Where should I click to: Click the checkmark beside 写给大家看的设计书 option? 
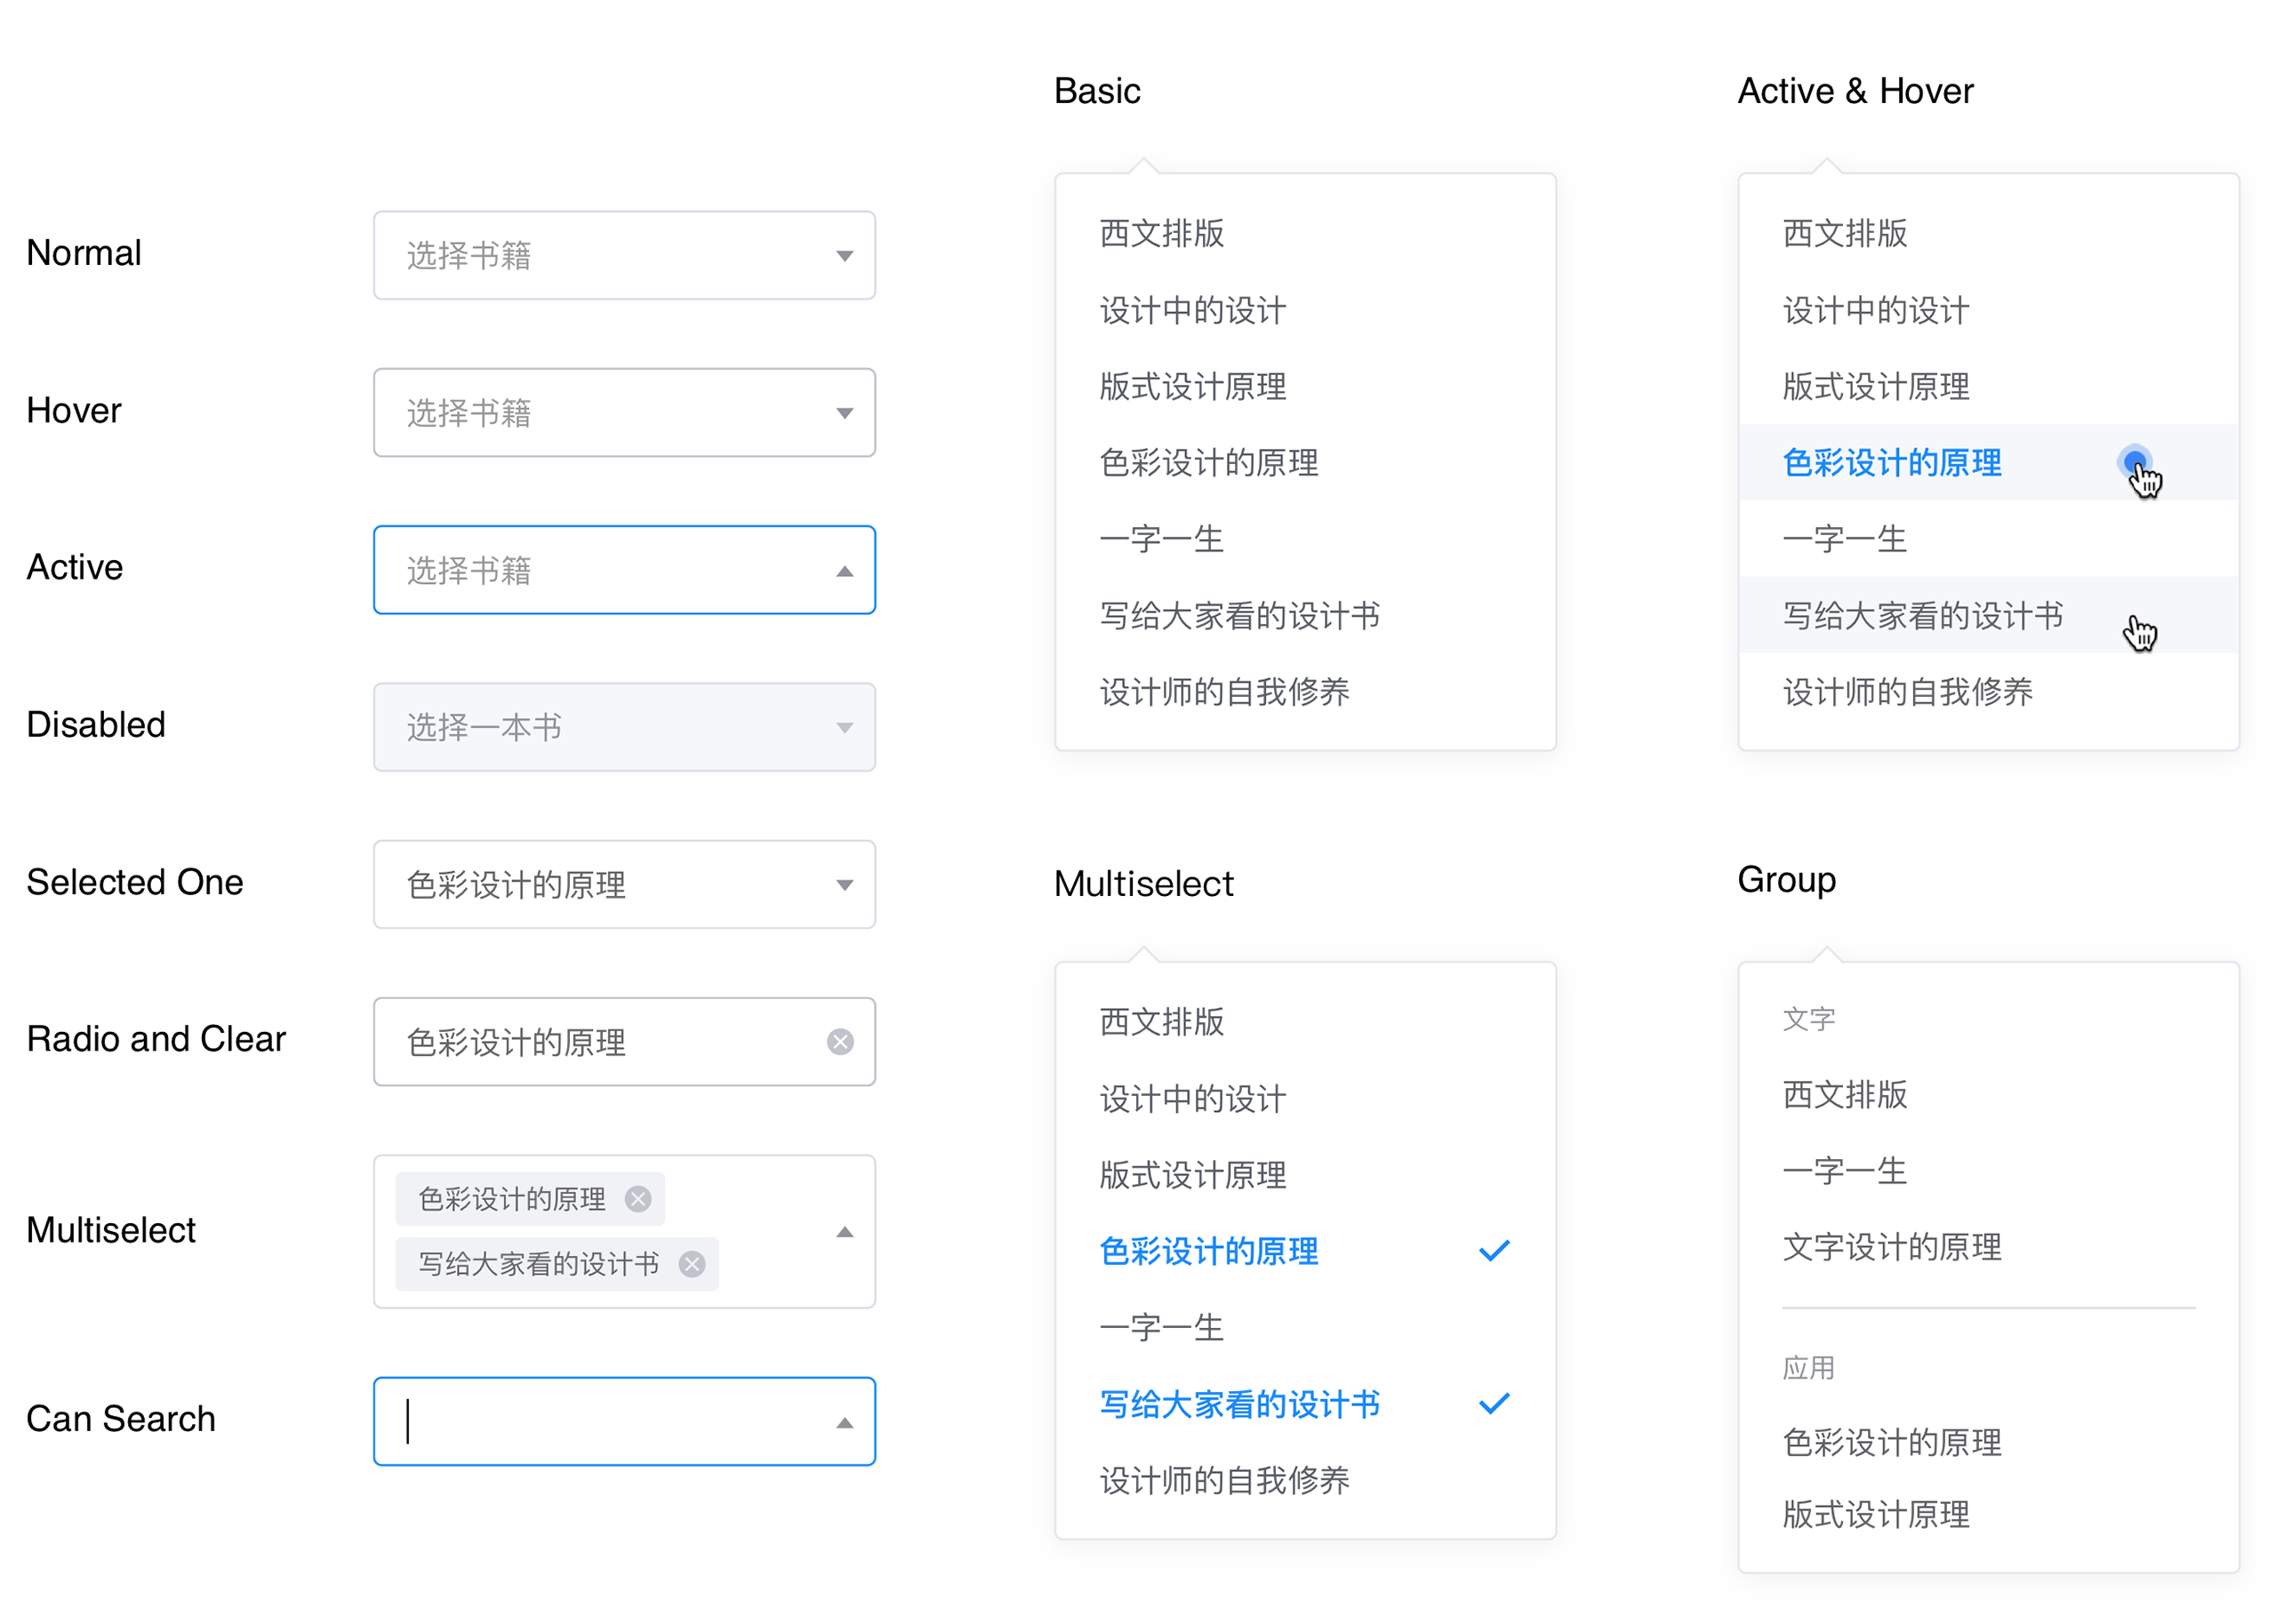click(1493, 1404)
